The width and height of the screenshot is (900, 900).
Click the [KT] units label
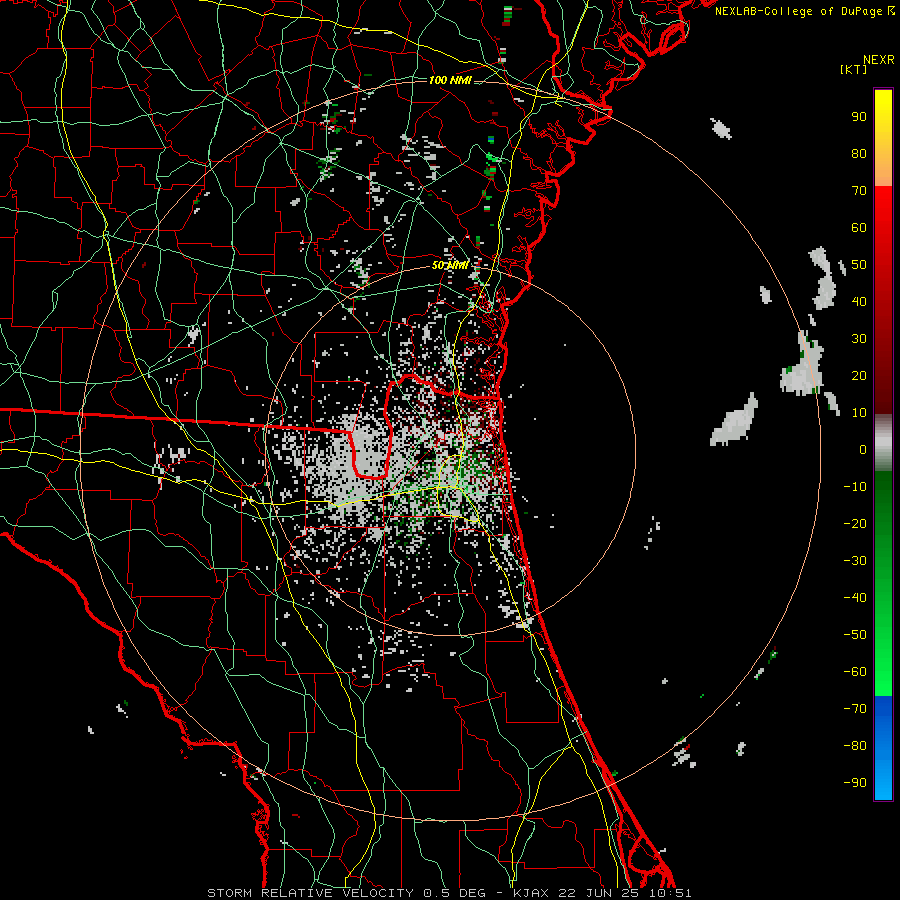[x=853, y=69]
